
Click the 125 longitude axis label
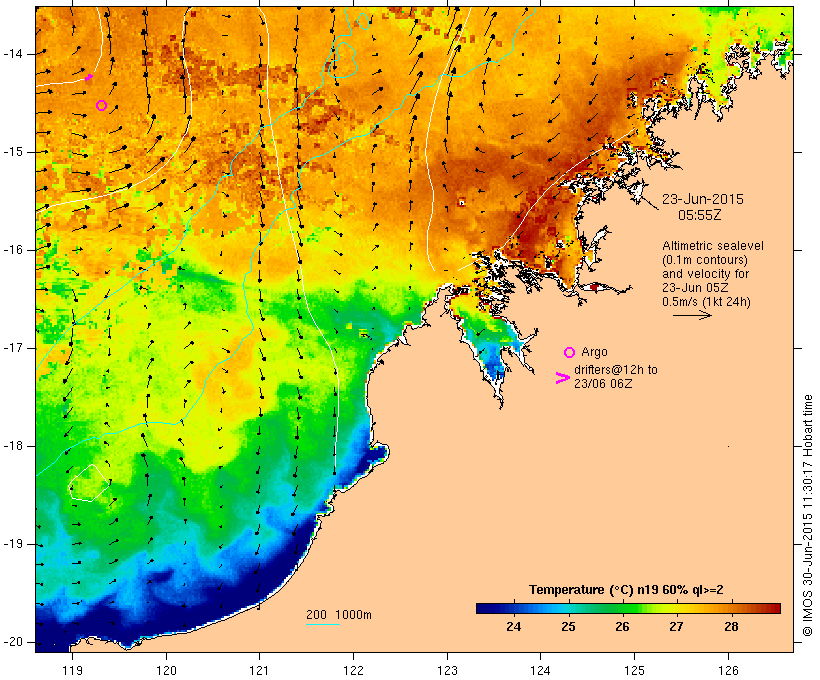[634, 671]
